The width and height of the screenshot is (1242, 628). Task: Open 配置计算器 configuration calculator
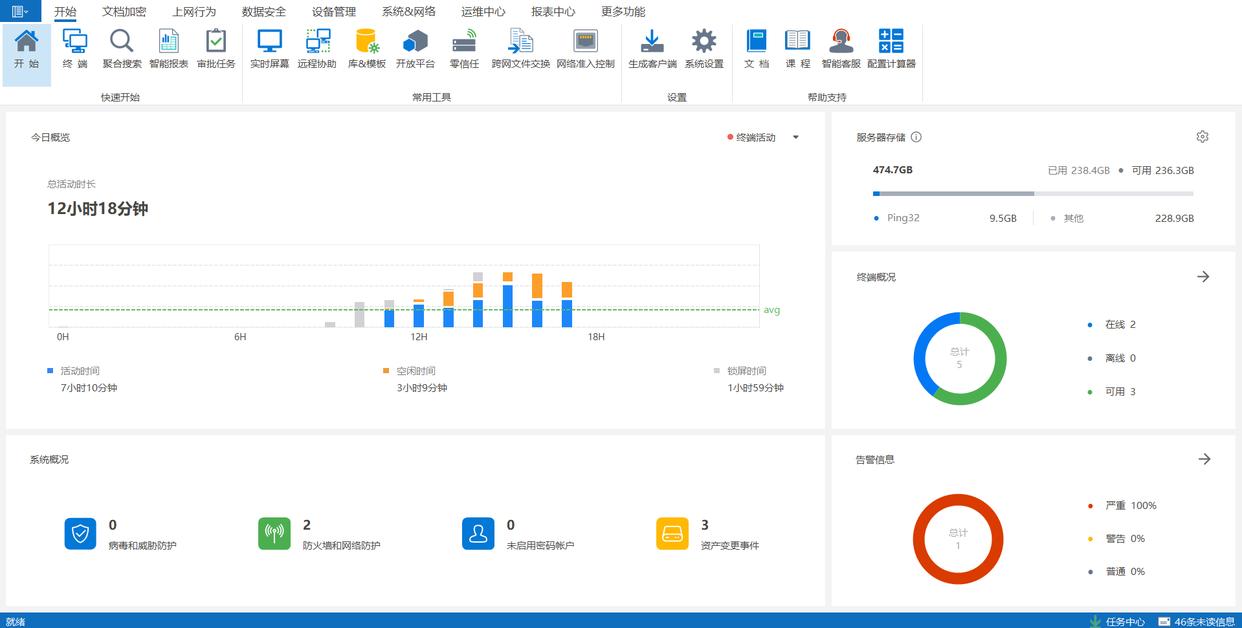tap(891, 49)
